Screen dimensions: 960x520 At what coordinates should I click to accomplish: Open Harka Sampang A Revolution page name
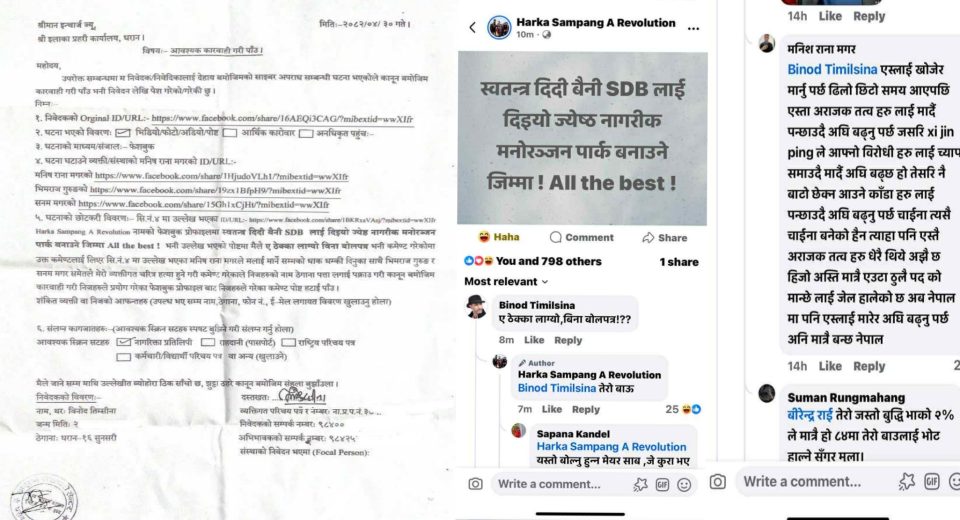click(596, 23)
